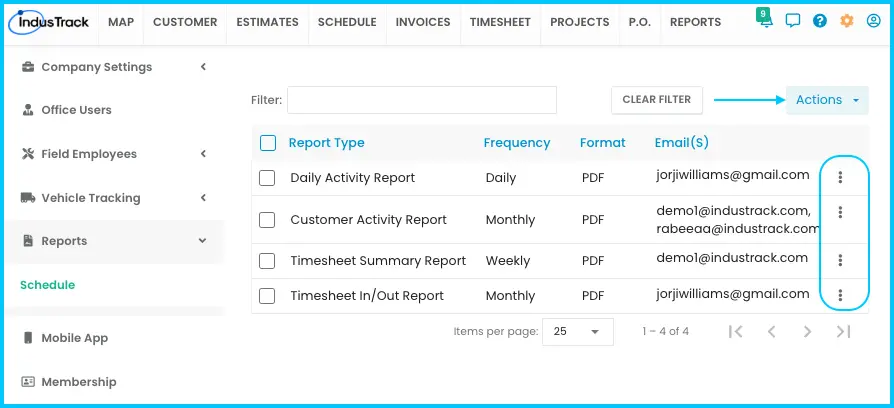Sort by Report Type column header

327,143
